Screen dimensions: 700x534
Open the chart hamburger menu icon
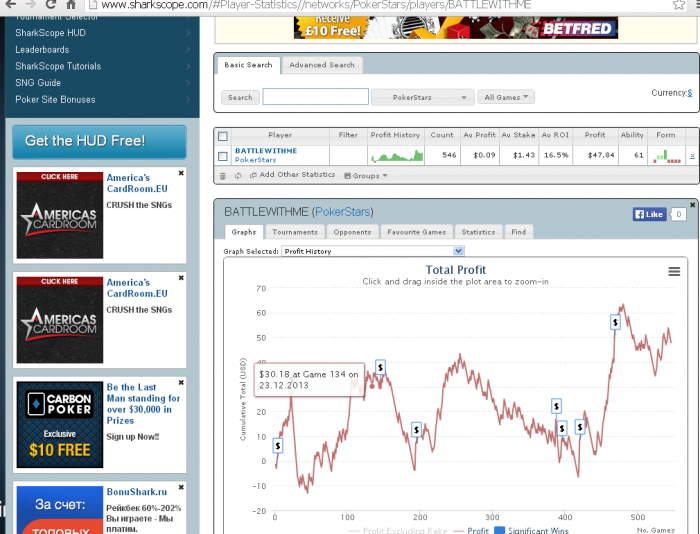[674, 271]
